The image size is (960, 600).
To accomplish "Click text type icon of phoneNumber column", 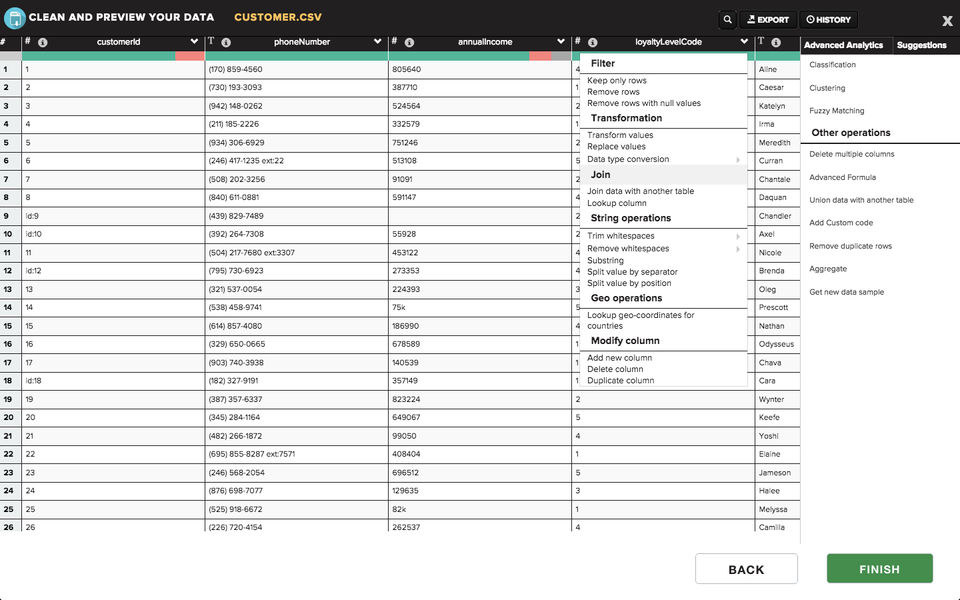I will tap(211, 41).
